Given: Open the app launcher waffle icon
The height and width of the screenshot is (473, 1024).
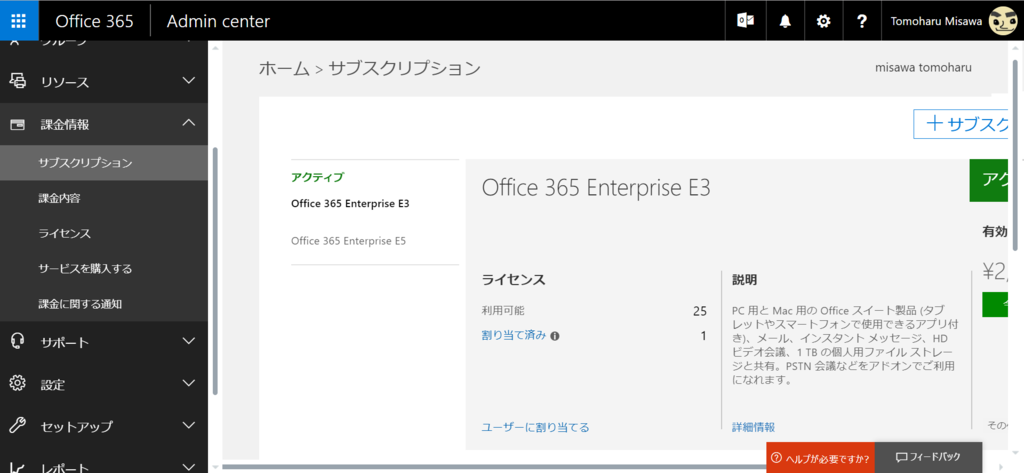Looking at the screenshot, I should click(x=19, y=20).
